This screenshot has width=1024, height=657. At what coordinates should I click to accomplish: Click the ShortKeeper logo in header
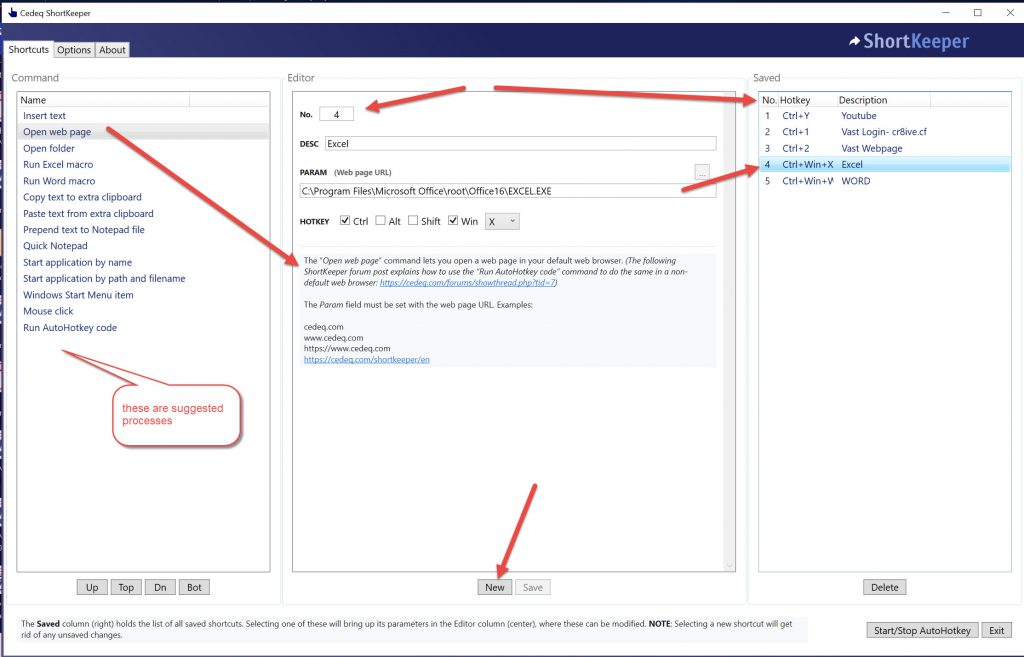coord(908,42)
